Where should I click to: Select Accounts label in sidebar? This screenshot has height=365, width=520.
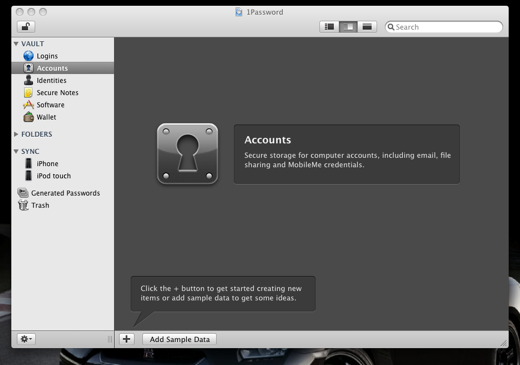click(x=52, y=68)
